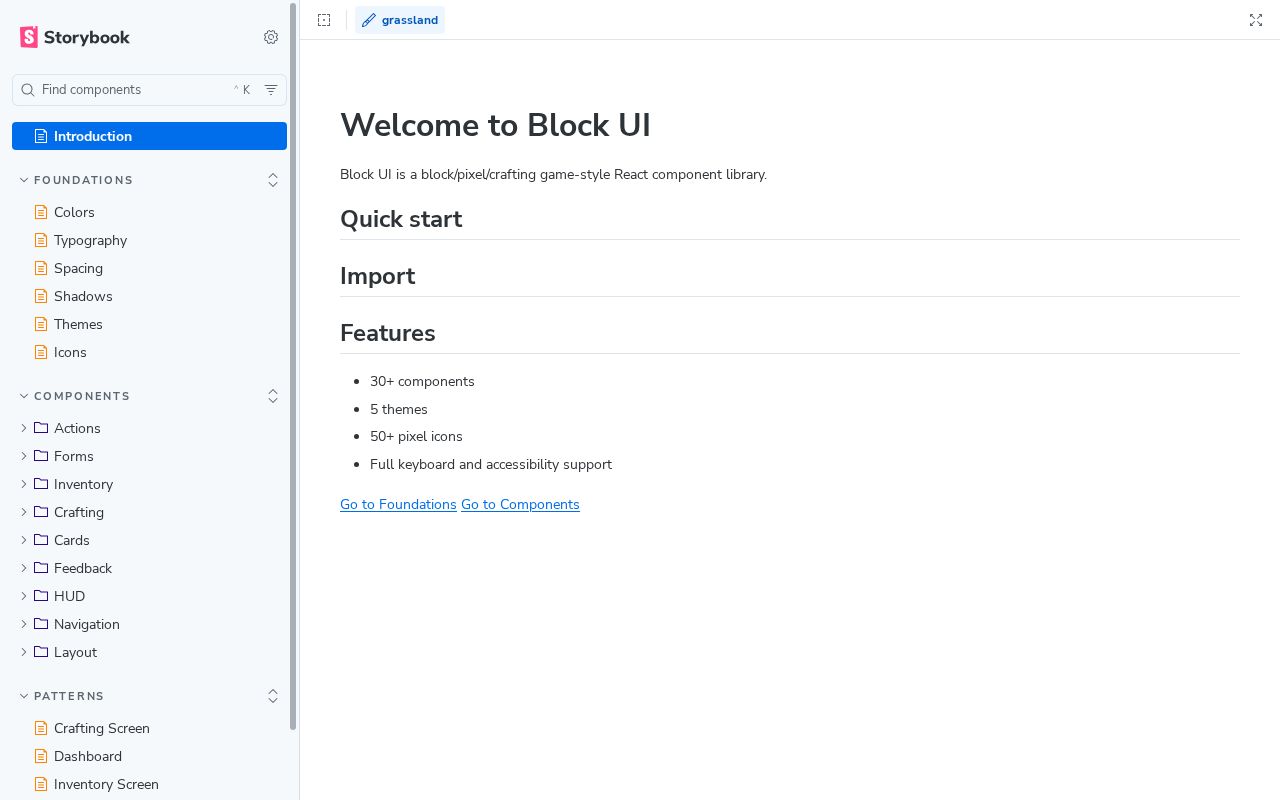Open the Shadows docs page
The width and height of the screenshot is (1280, 800).
click(149, 296)
